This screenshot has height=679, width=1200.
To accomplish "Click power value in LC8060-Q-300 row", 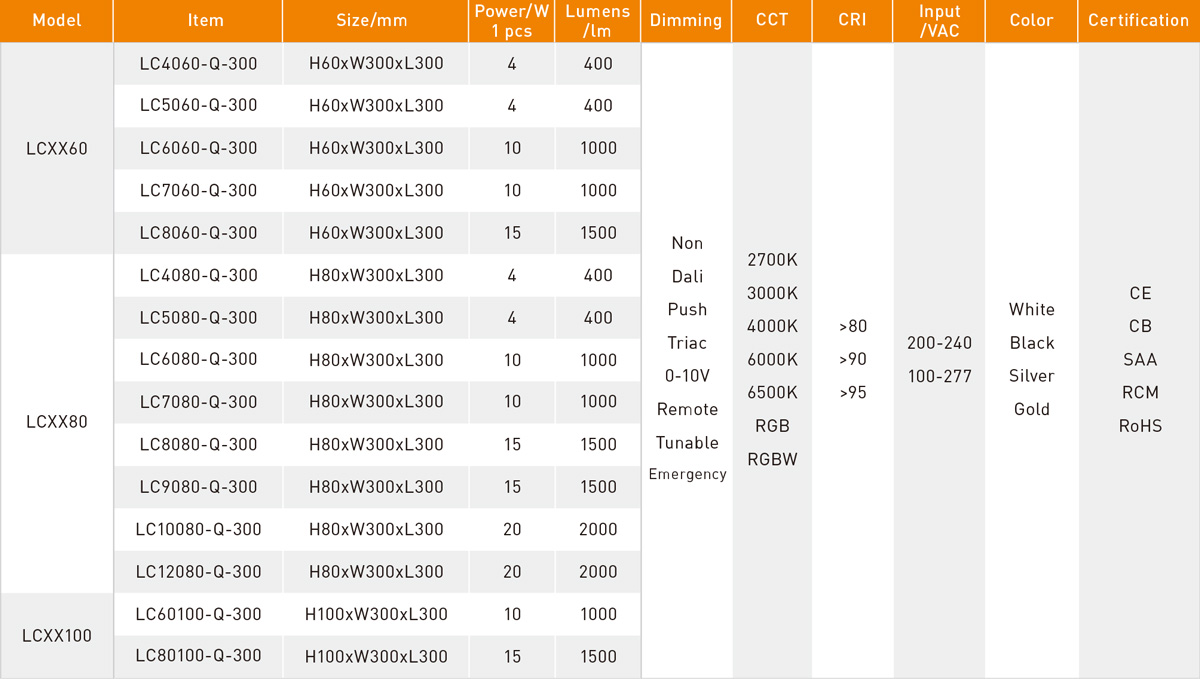I will [512, 233].
